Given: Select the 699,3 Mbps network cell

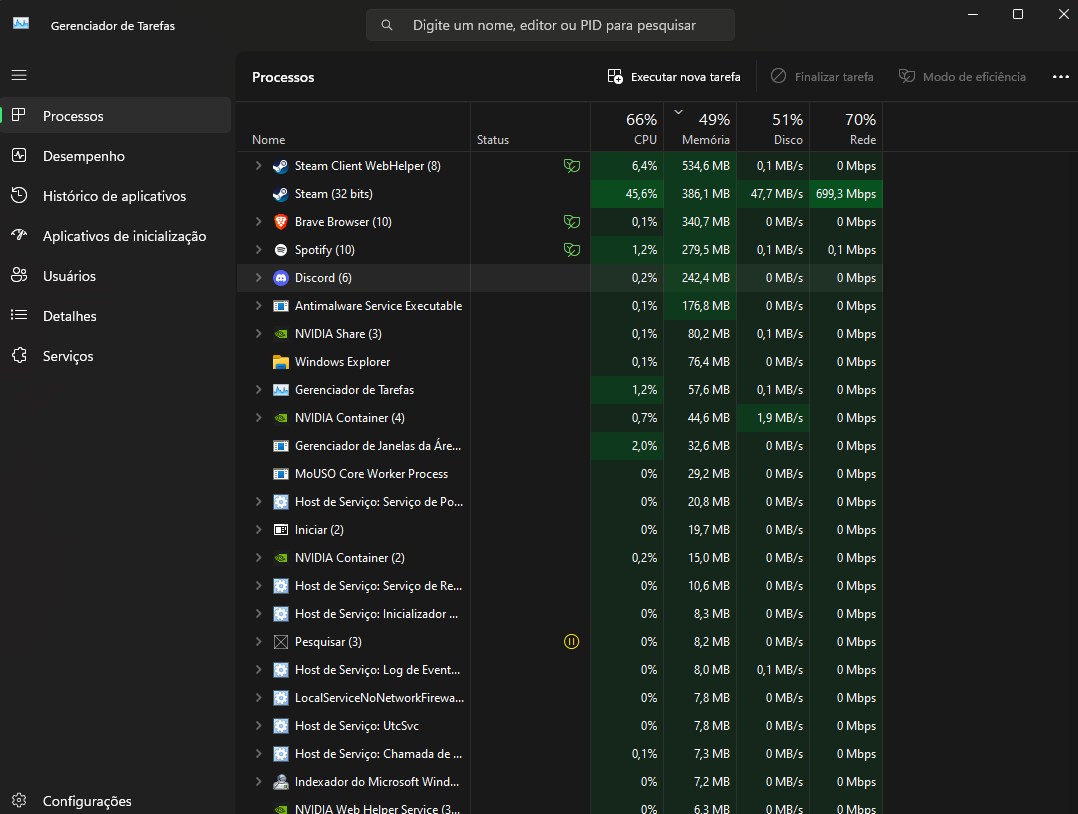Looking at the screenshot, I should pyautogui.click(x=846, y=194).
